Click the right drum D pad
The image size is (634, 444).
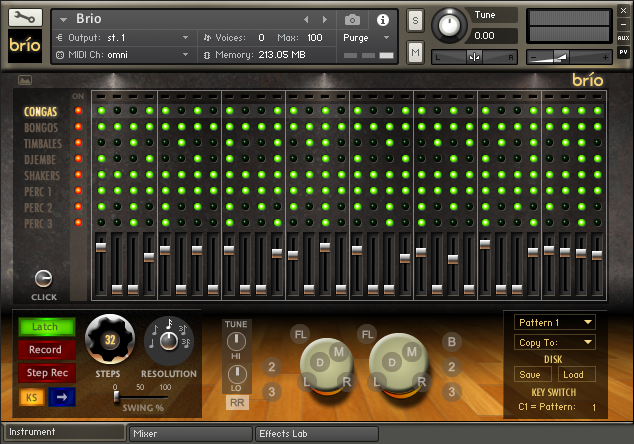coord(391,362)
